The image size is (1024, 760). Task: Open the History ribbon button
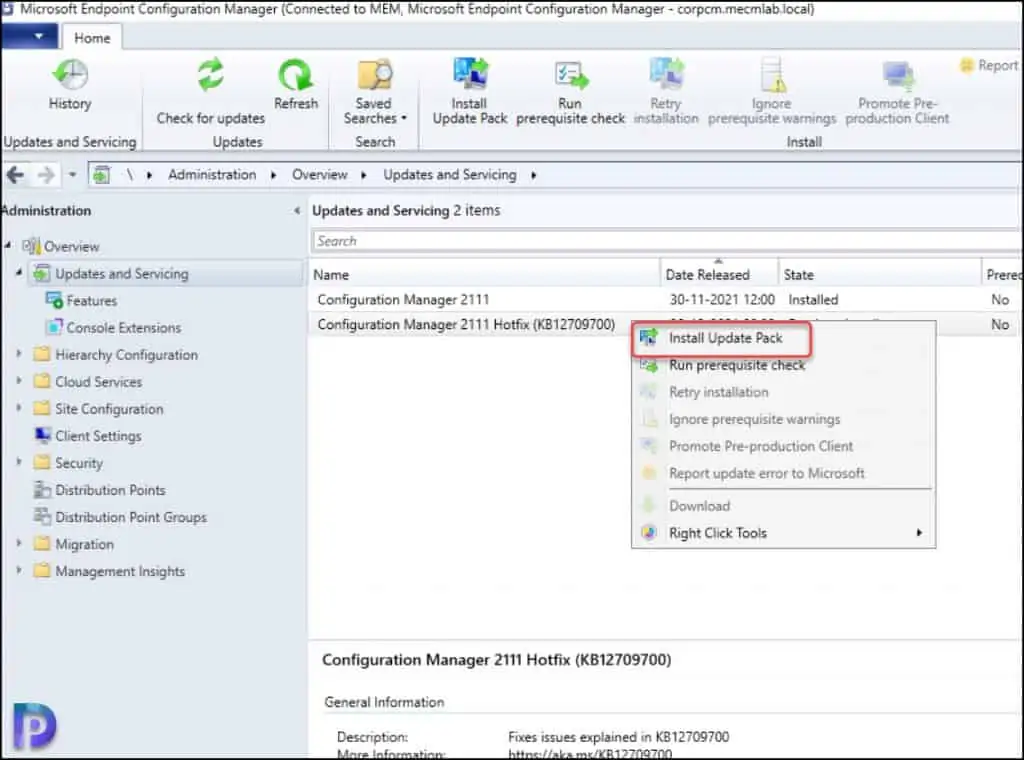[70, 85]
